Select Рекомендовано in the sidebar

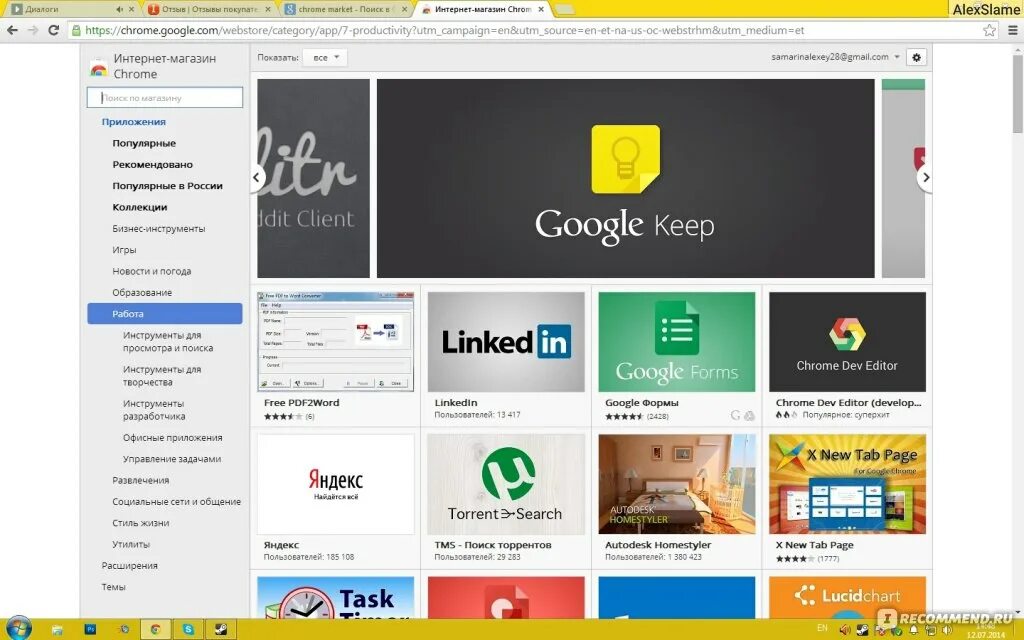(152, 165)
